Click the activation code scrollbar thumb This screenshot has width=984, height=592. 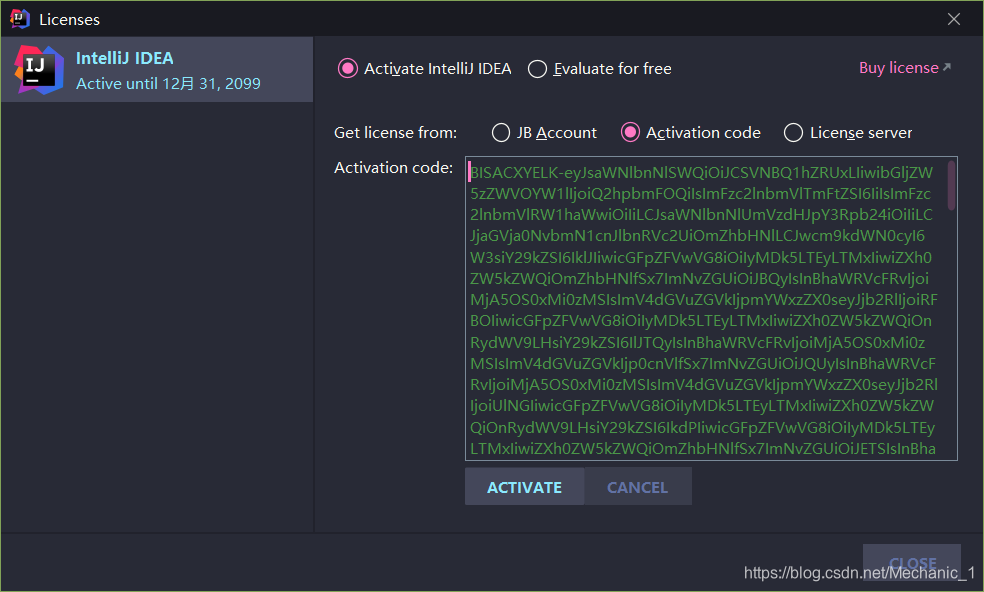951,185
